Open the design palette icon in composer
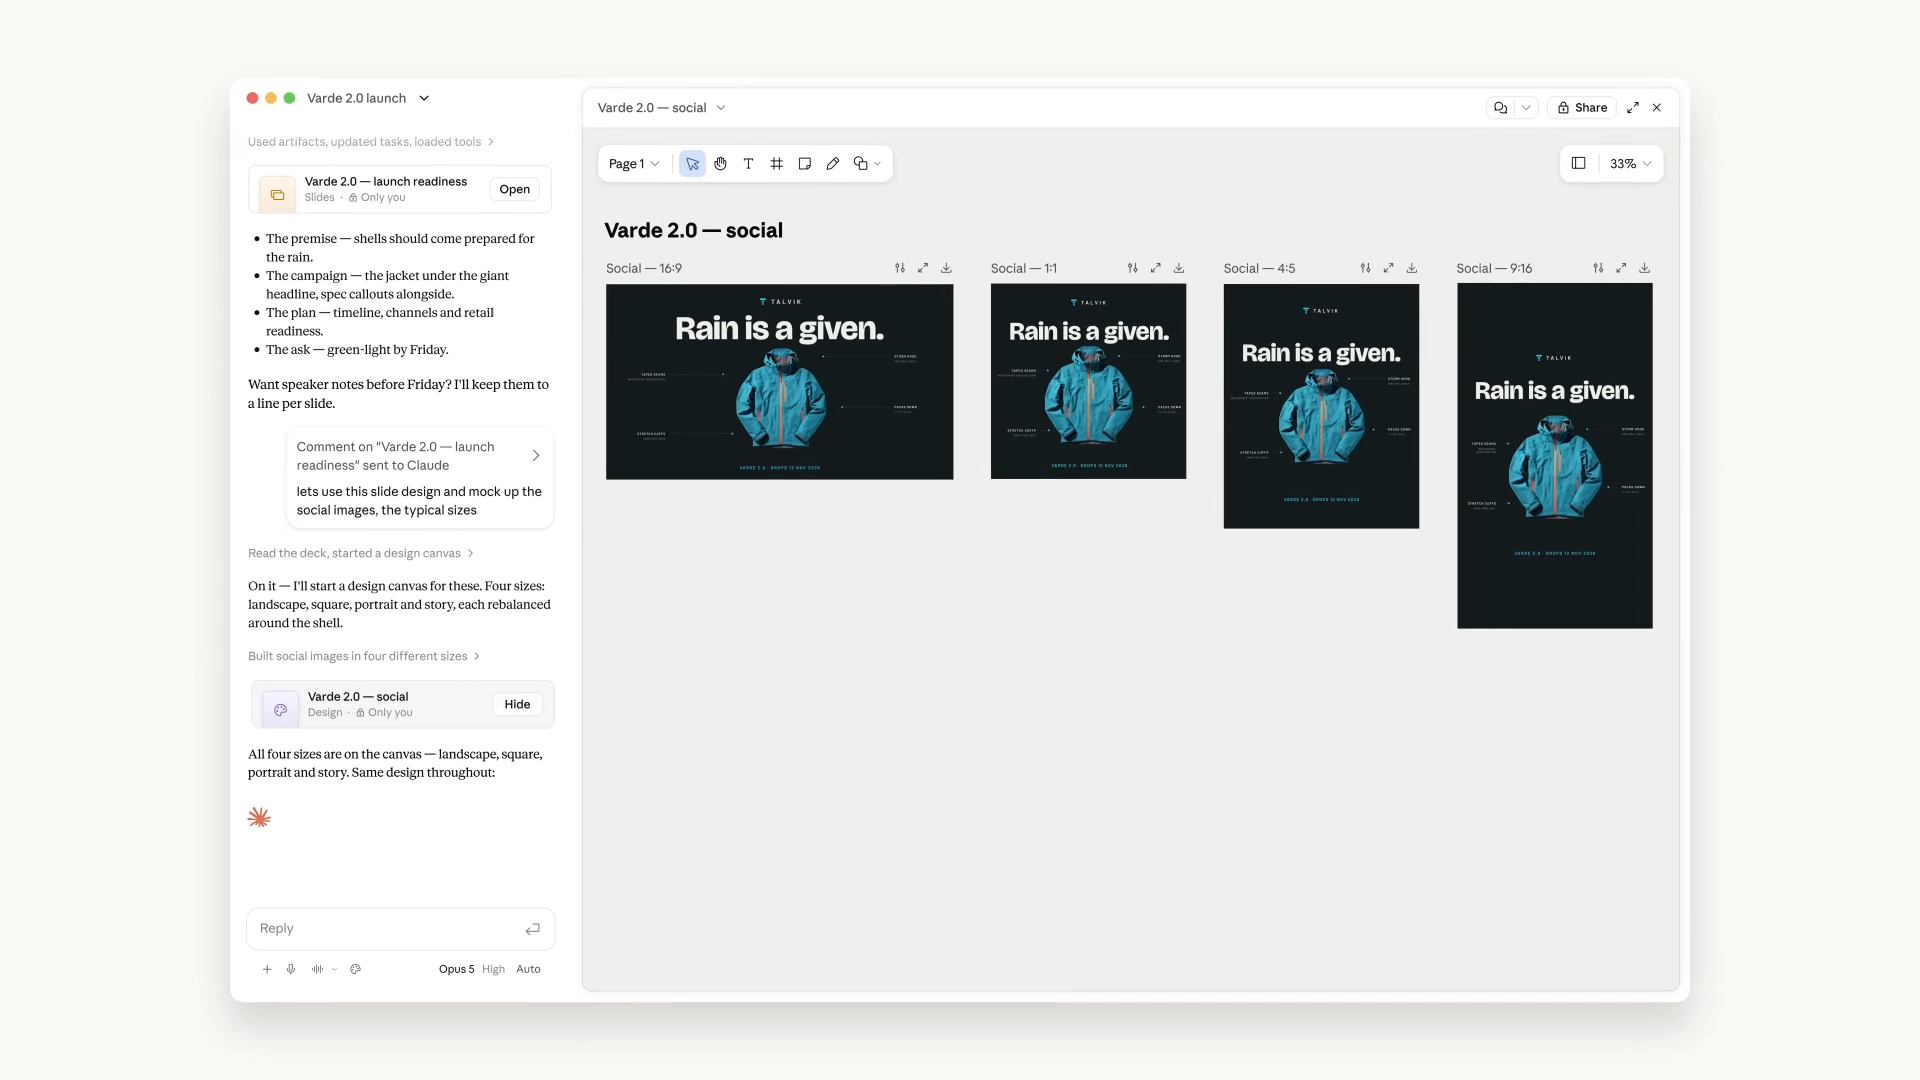The width and height of the screenshot is (1920, 1080). tap(355, 969)
